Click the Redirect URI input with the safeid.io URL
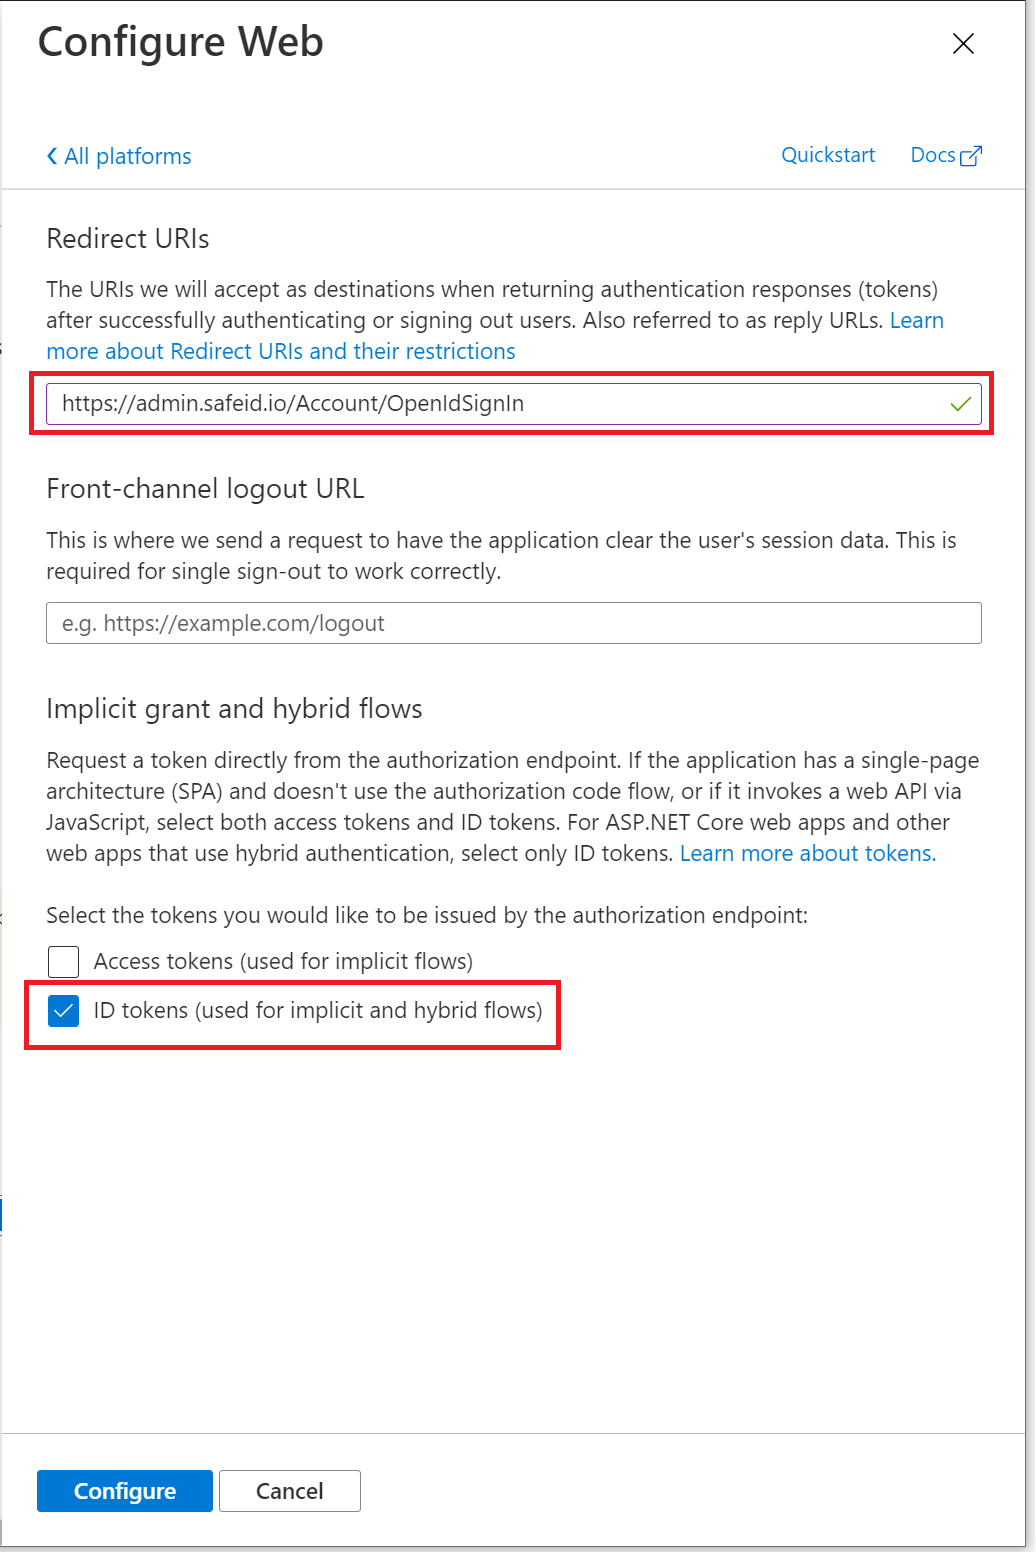The width and height of the screenshot is (1036, 1552). click(490, 404)
